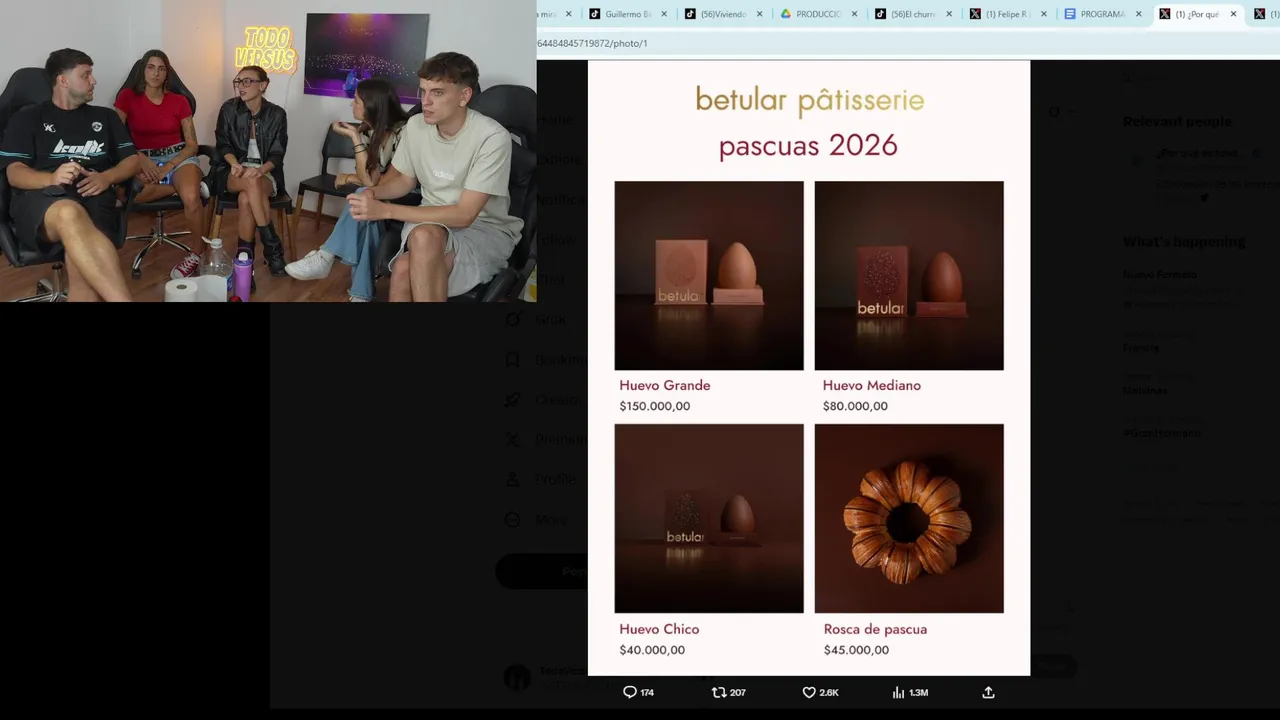Close the Guillermo TikTok tab
This screenshot has width=1280, height=720.
664,14
